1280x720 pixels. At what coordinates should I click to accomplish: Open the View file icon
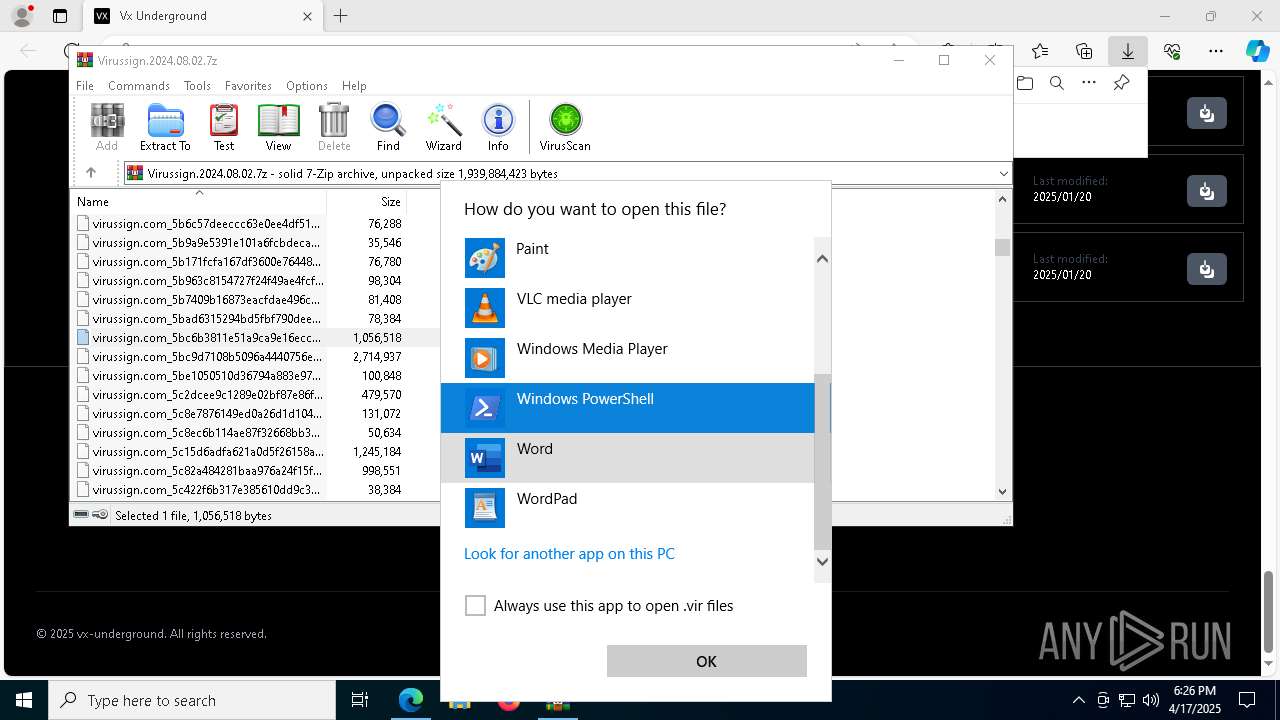pyautogui.click(x=278, y=127)
